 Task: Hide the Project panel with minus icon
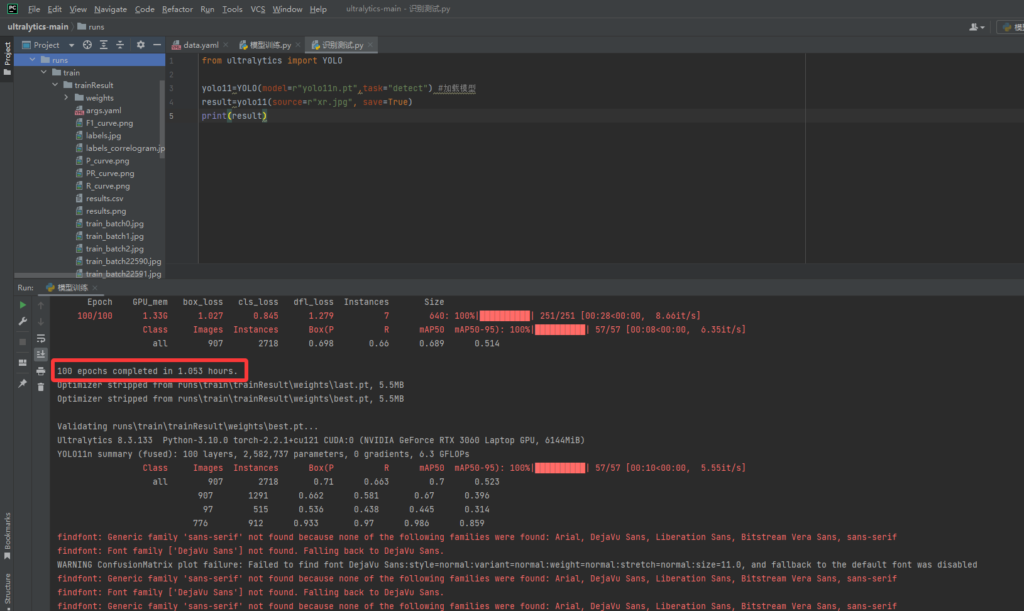click(x=157, y=45)
